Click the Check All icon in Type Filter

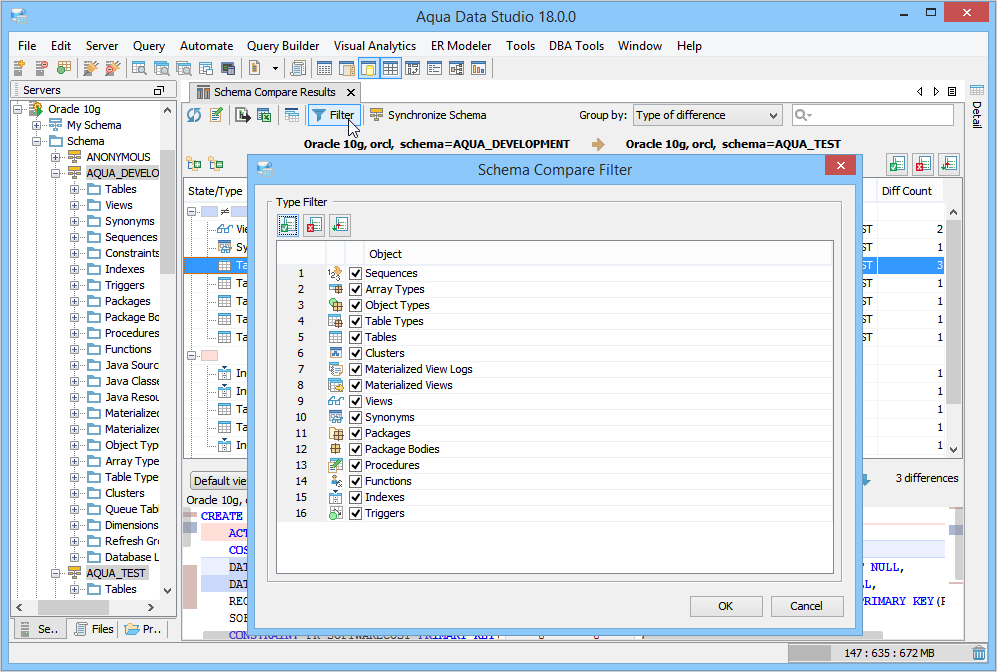click(x=288, y=226)
